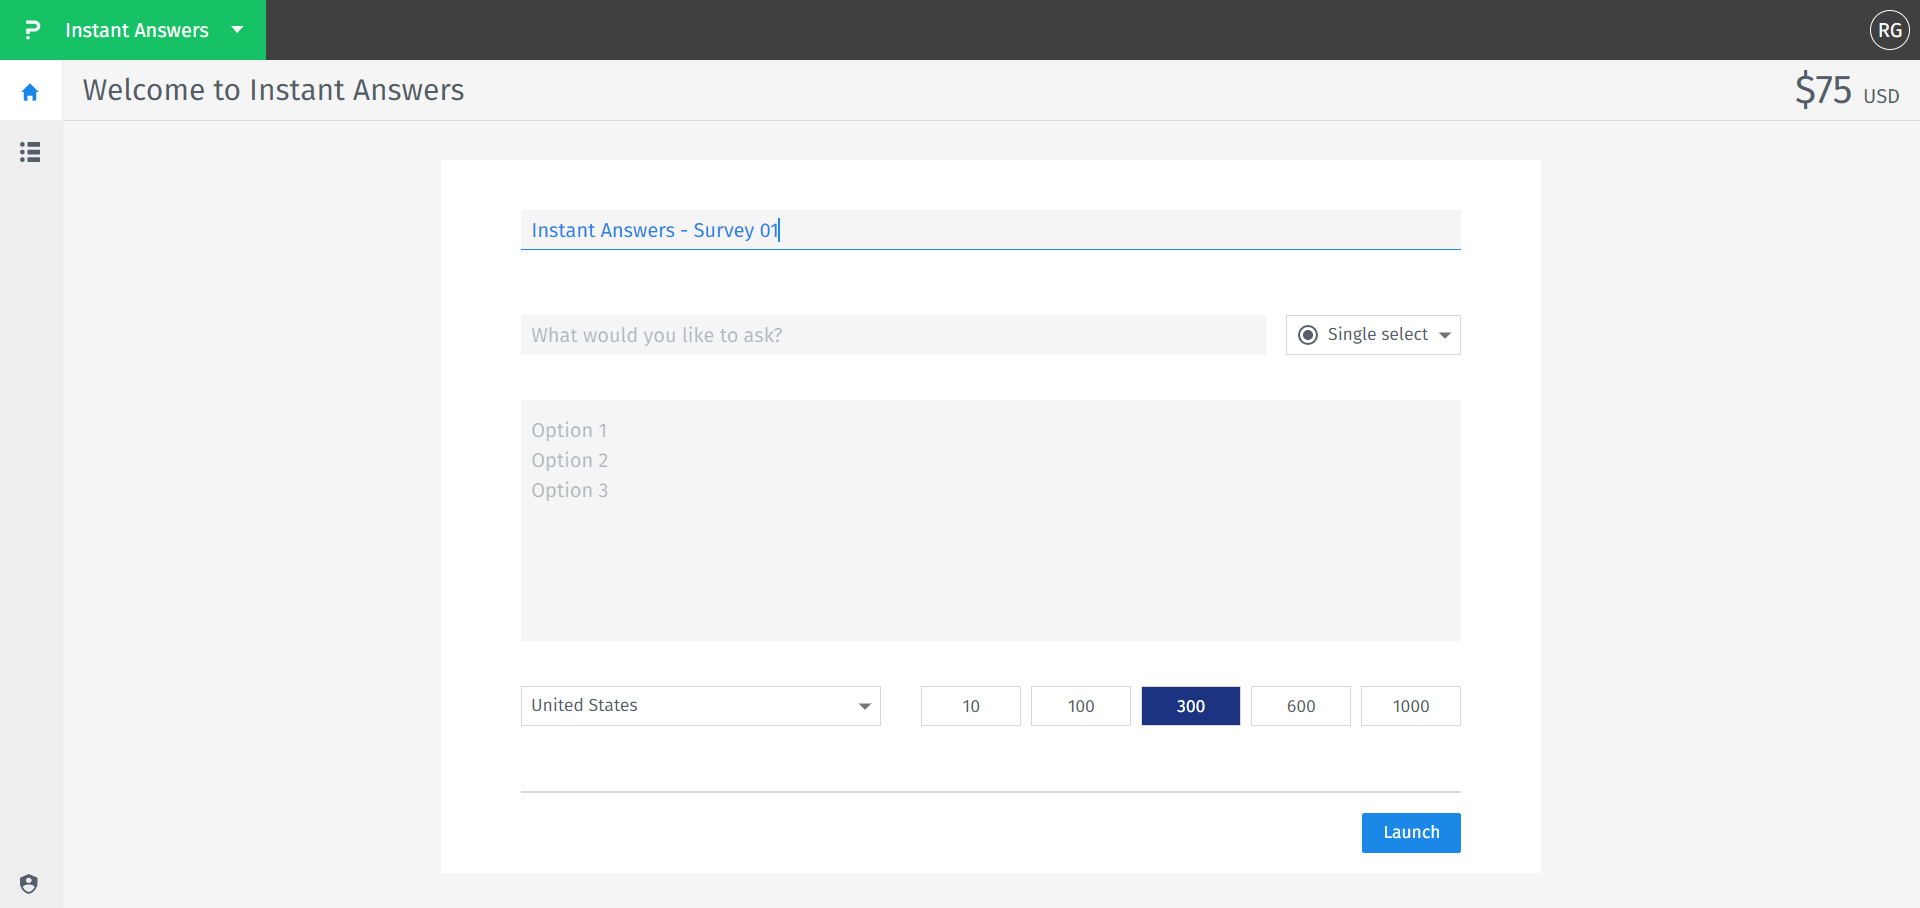
Task: Click the Pollfish logo in the top bar
Action: click(32, 29)
